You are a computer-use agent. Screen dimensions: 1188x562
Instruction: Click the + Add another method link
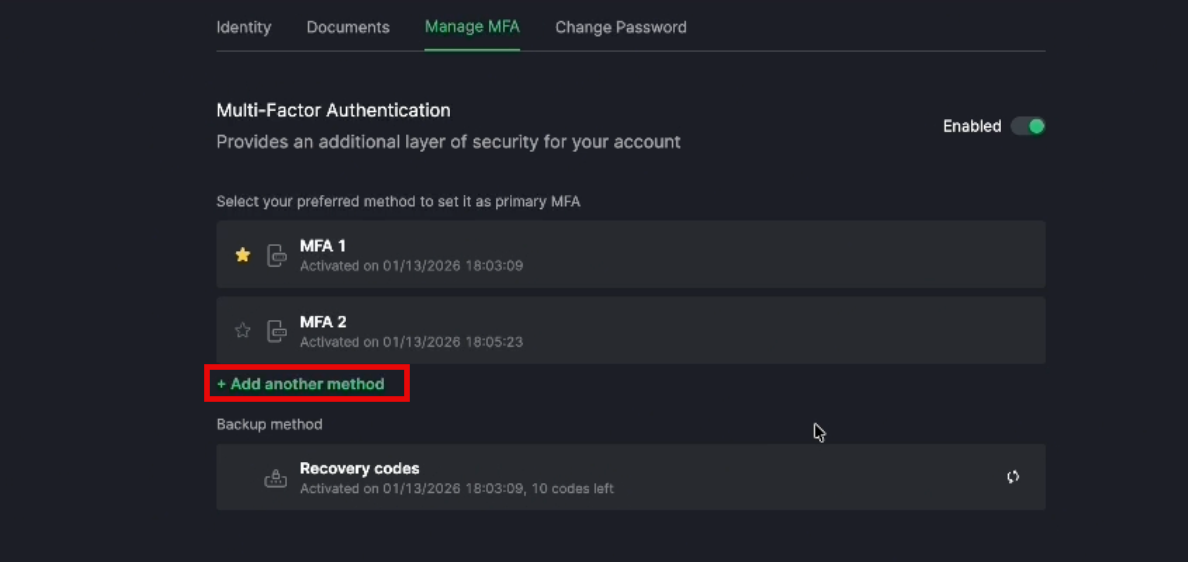pyautogui.click(x=301, y=384)
